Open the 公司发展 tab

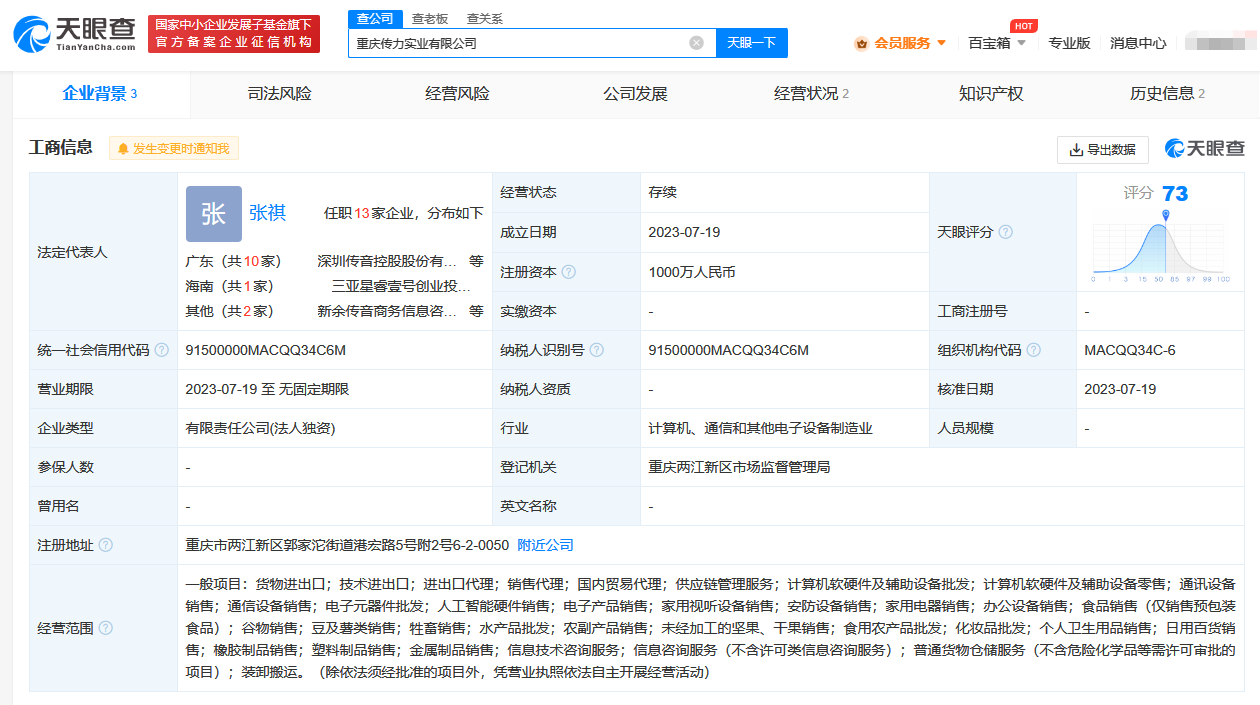635,94
